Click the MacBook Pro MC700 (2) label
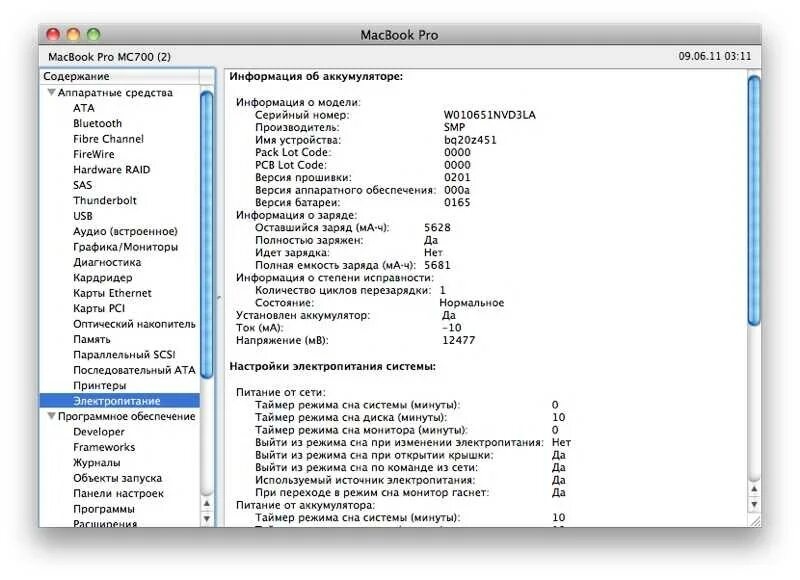The image size is (800, 580). click(x=109, y=57)
